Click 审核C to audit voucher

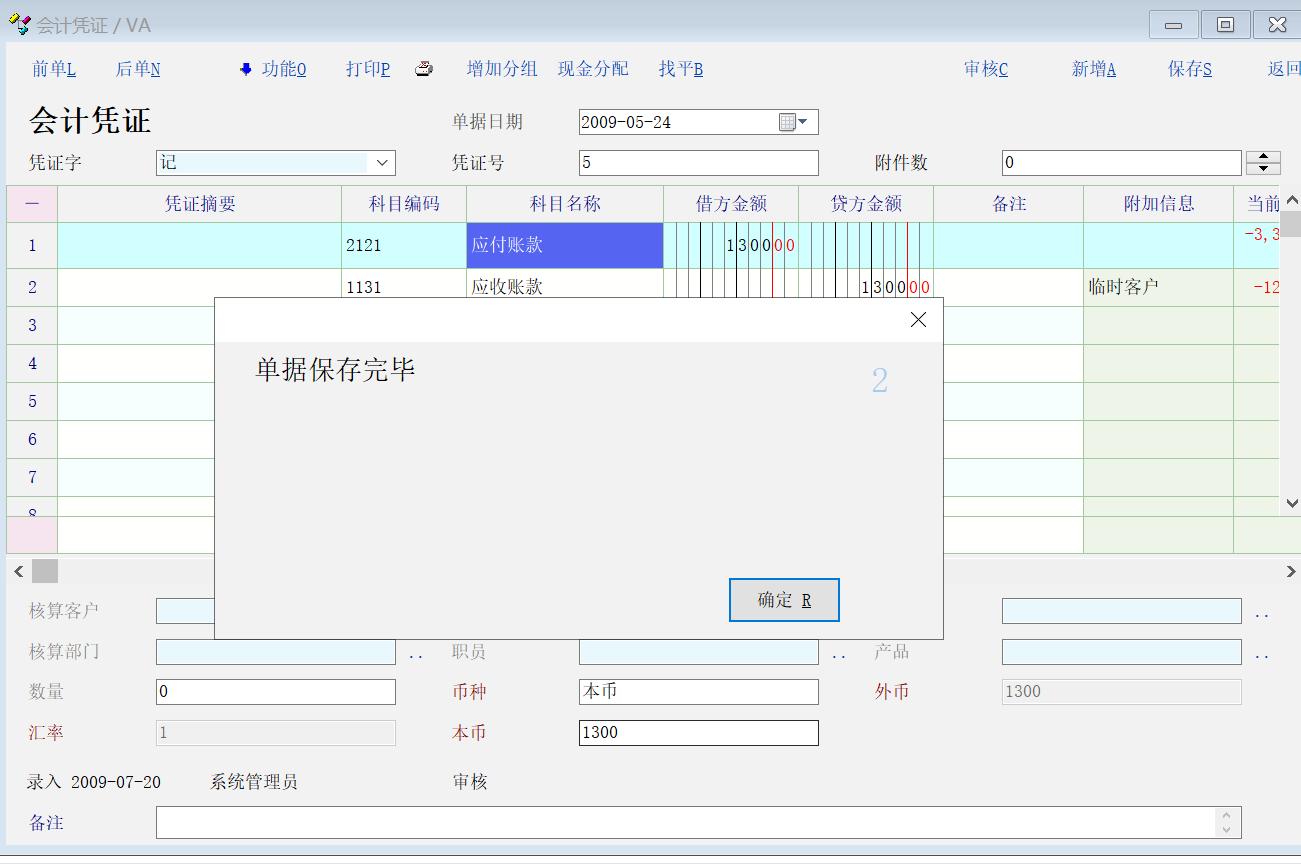986,69
